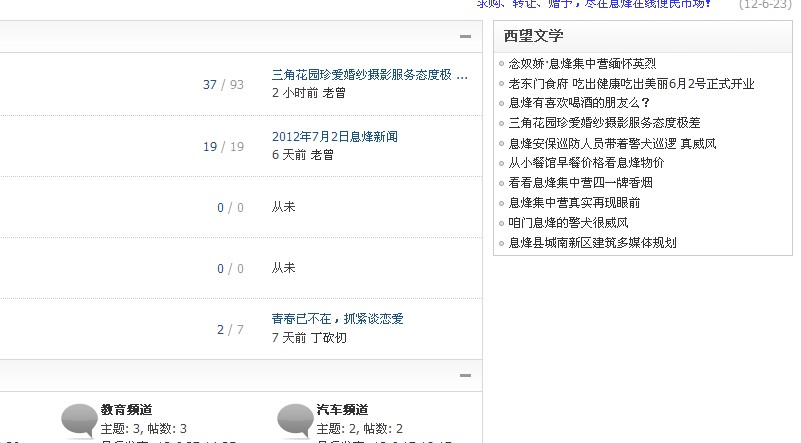This screenshot has height=443, width=801.
Task: Click the 2 / 7 post count
Action: pos(230,330)
